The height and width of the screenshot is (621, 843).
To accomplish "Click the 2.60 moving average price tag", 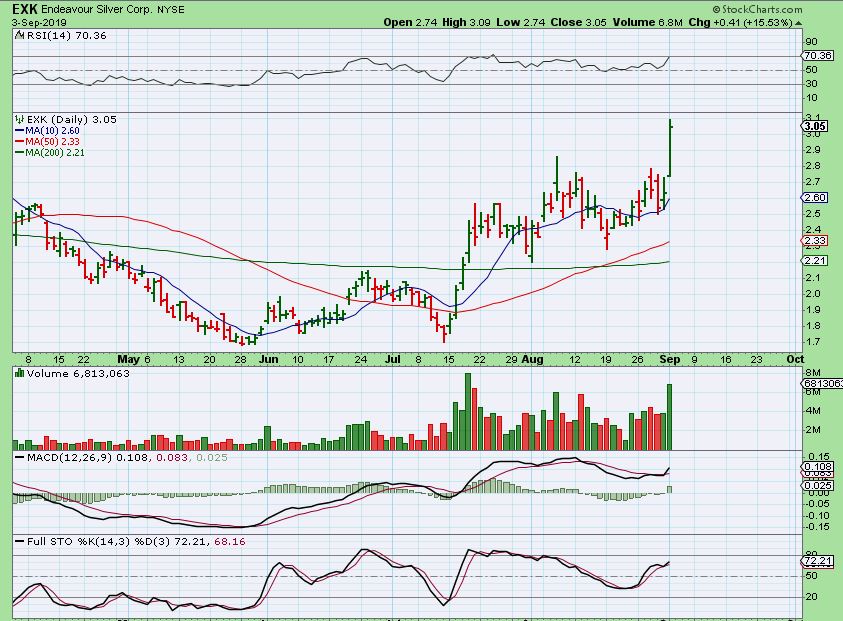I will (815, 197).
